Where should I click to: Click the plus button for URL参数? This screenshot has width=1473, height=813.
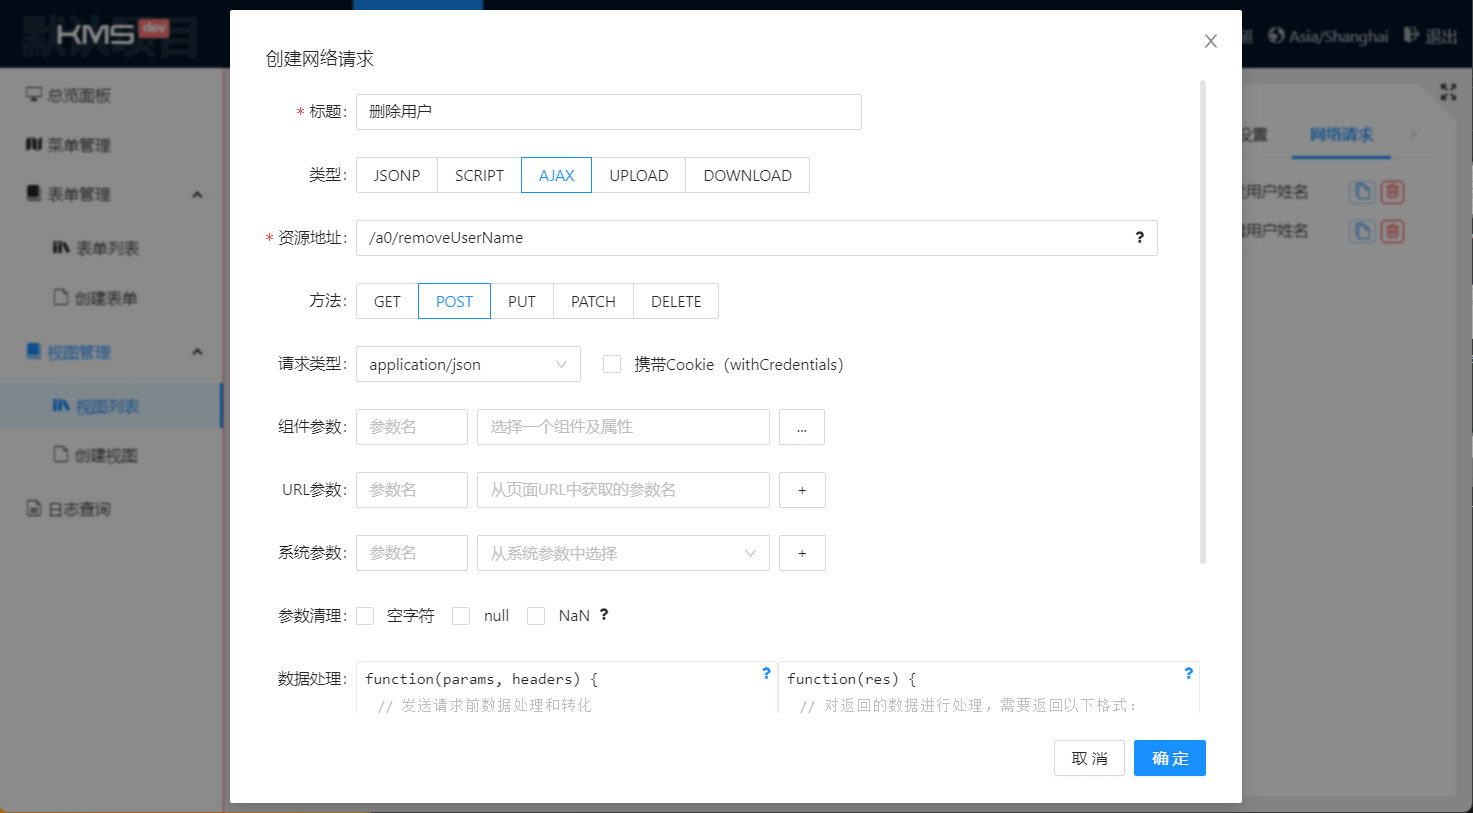[802, 490]
